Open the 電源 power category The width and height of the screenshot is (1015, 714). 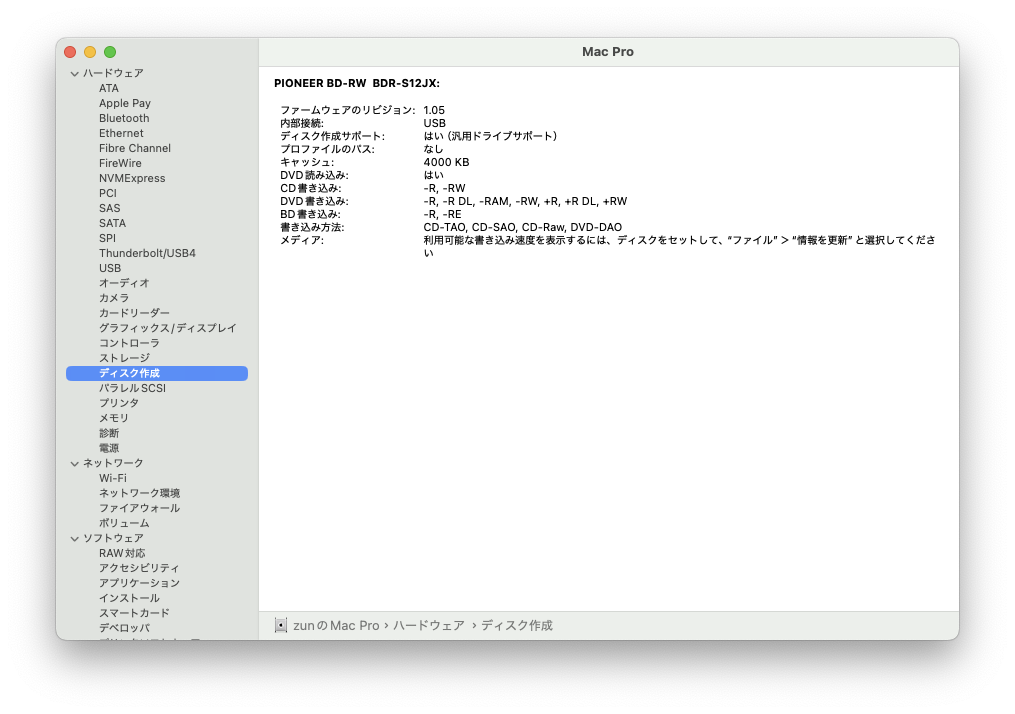tap(108, 448)
